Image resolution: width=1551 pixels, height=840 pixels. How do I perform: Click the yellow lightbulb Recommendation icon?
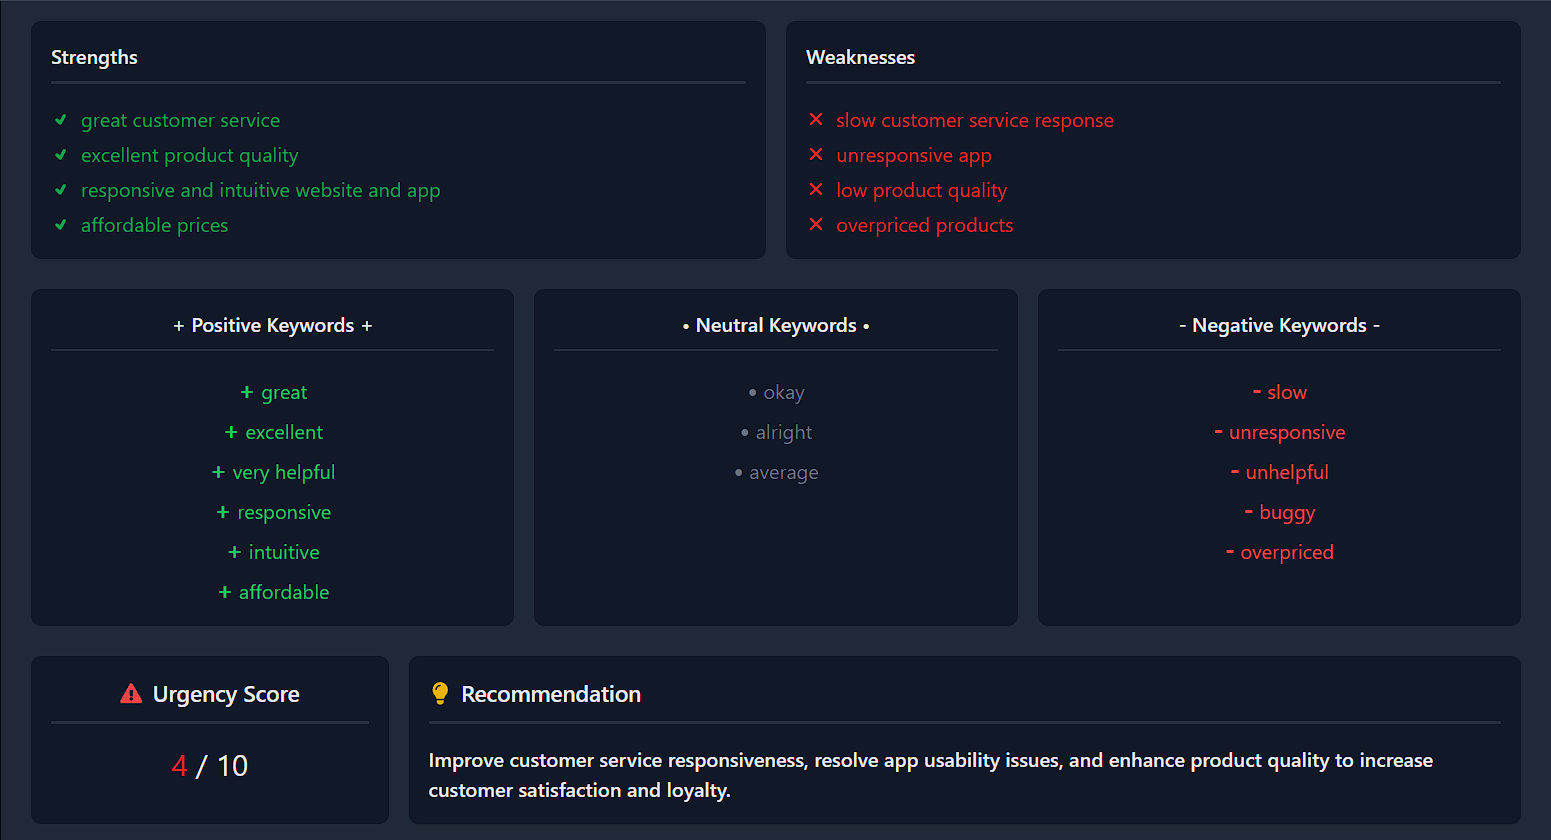click(x=440, y=693)
